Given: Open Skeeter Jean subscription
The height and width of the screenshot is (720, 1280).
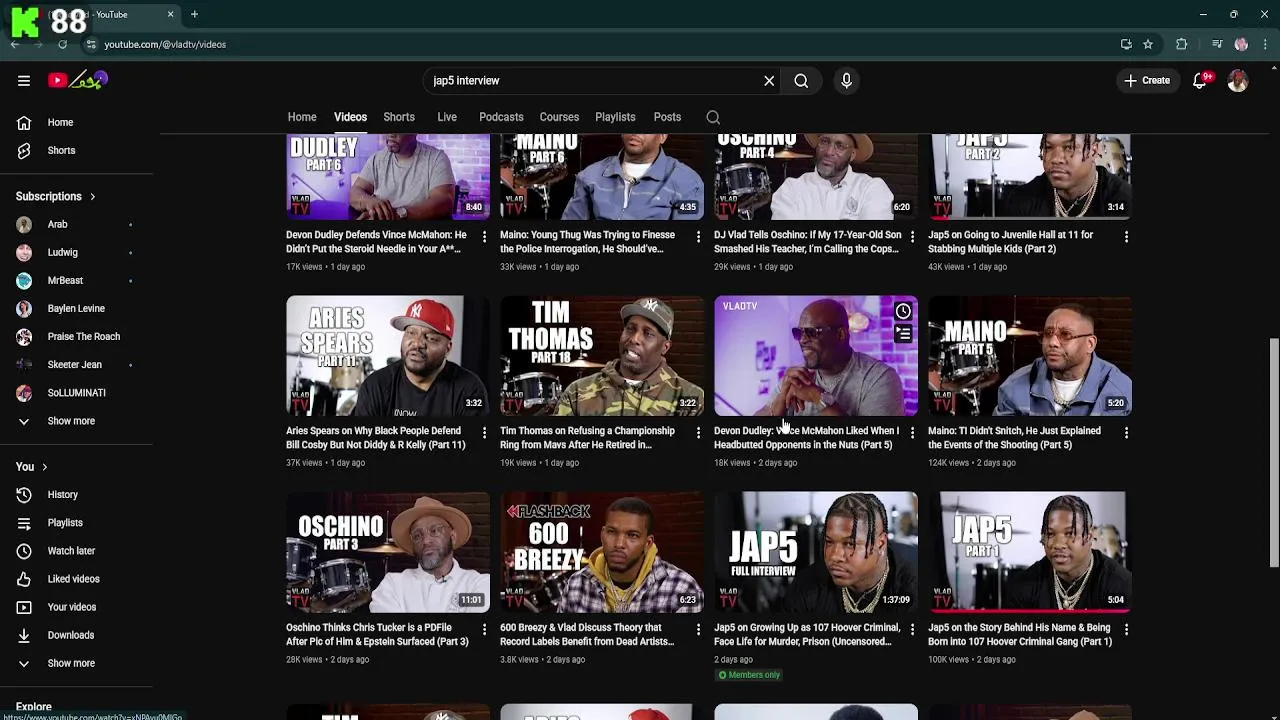Looking at the screenshot, I should (76, 365).
